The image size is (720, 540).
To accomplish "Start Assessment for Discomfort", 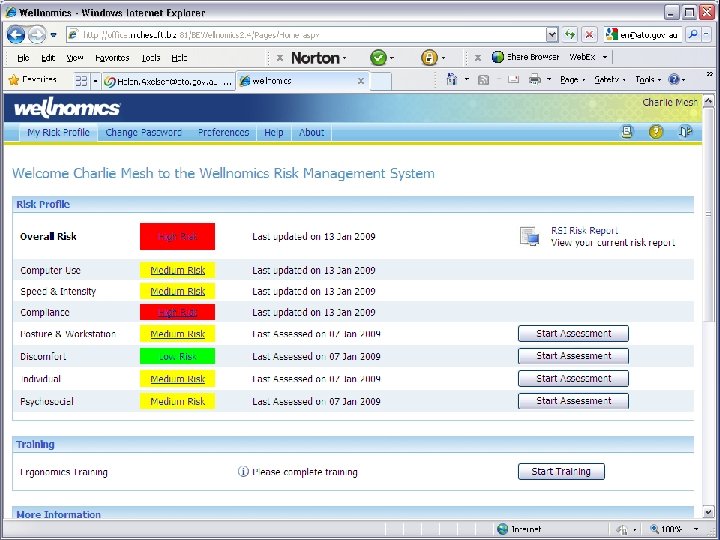I will [573, 356].
